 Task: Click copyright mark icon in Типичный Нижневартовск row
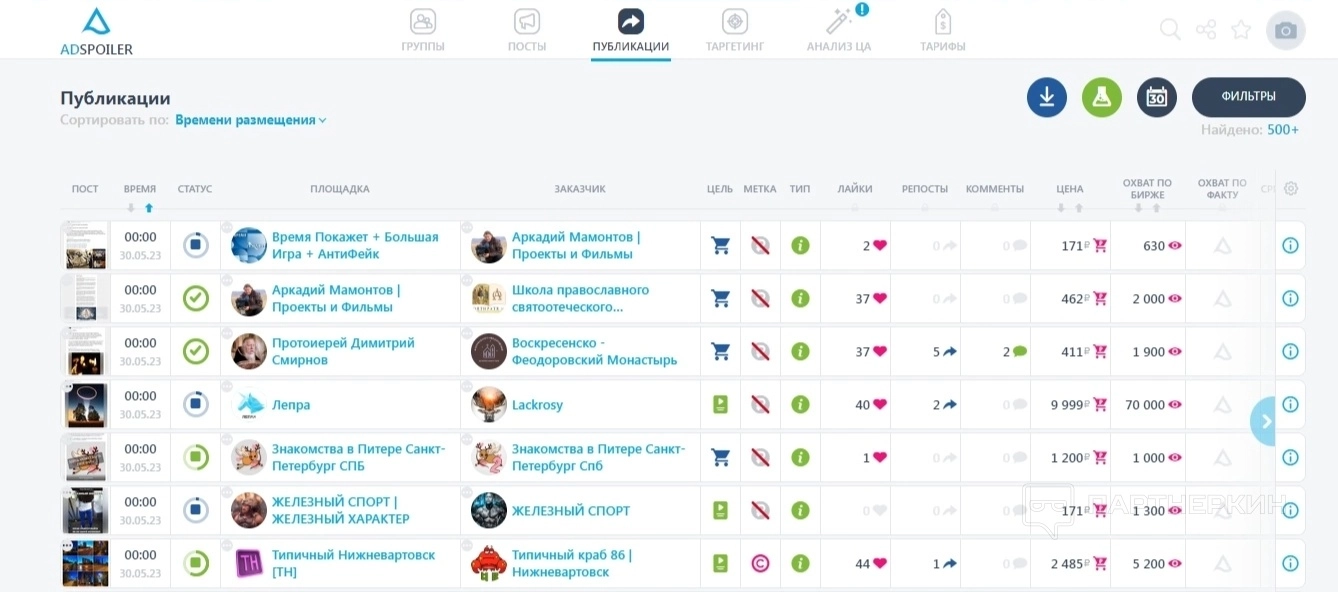click(760, 563)
